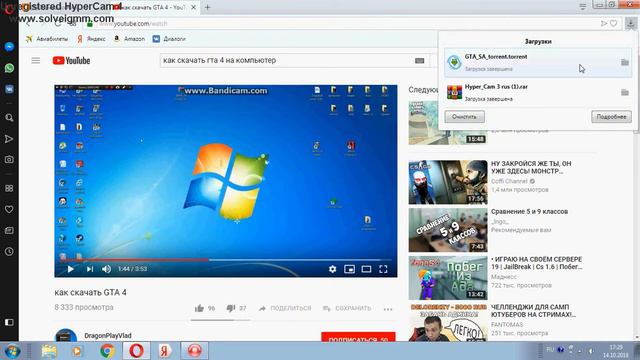Screen dimensions: 640x360
Task: Open more actions three-dot menu
Action: pyautogui.click(x=388, y=309)
